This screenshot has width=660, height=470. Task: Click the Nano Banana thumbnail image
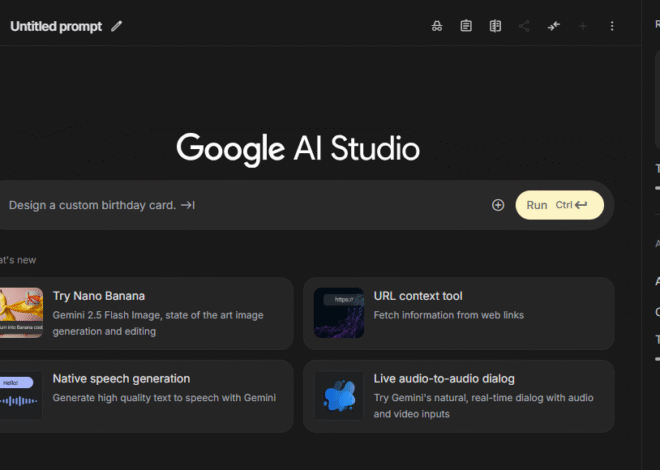20,313
